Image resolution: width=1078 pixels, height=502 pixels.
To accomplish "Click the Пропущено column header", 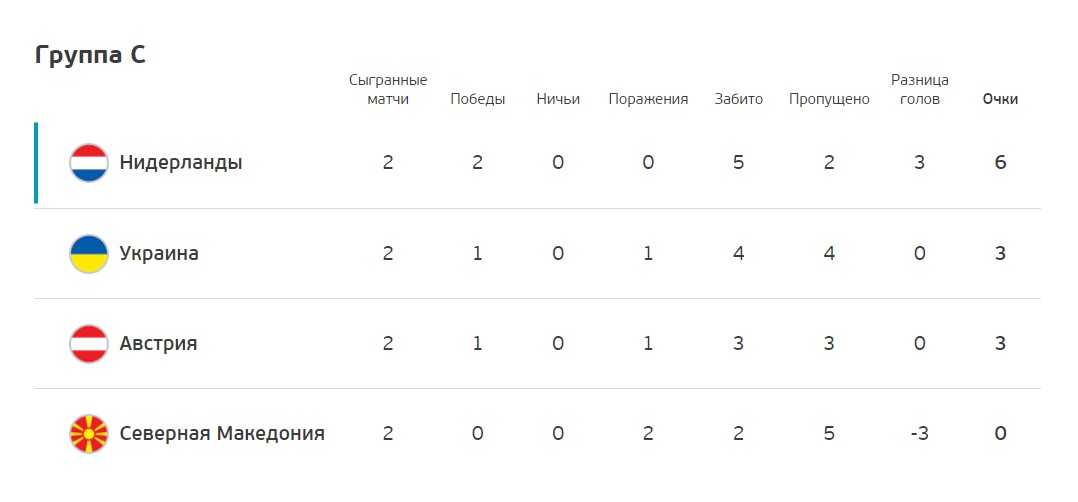I will [829, 100].
